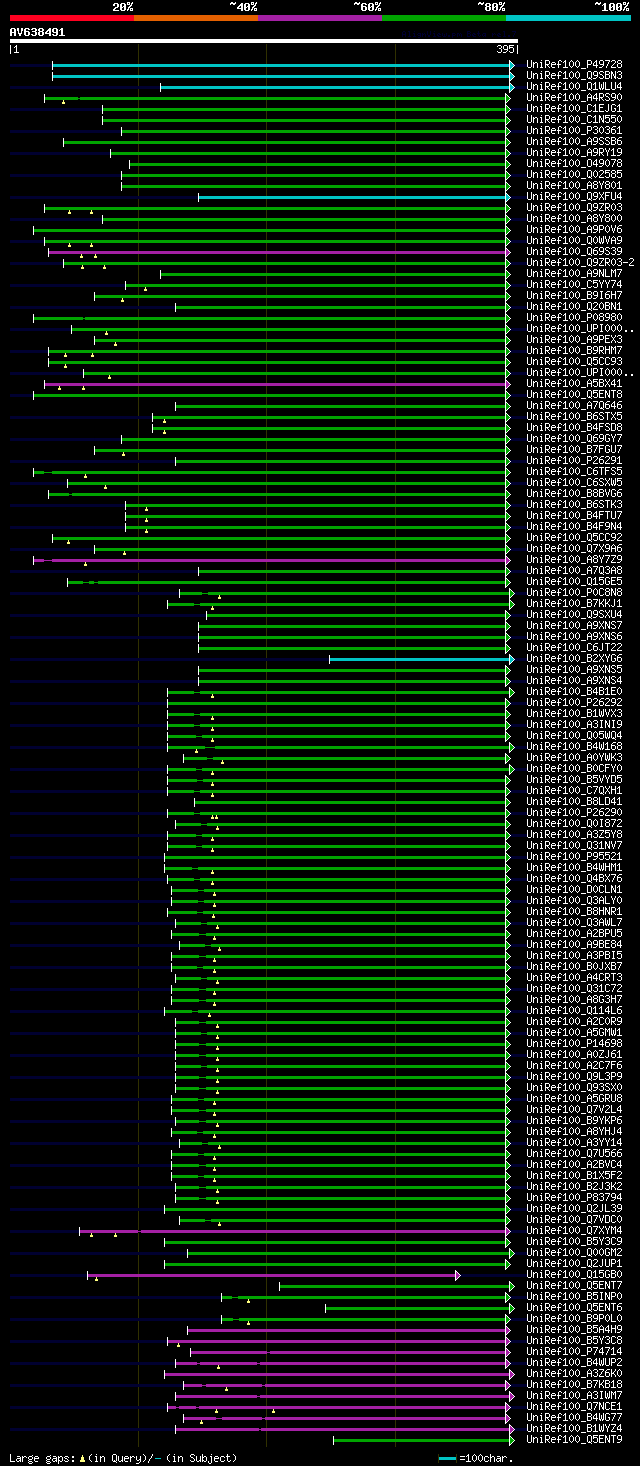Select hit label UniRef100_Q7V2L4

(x=574, y=1109)
